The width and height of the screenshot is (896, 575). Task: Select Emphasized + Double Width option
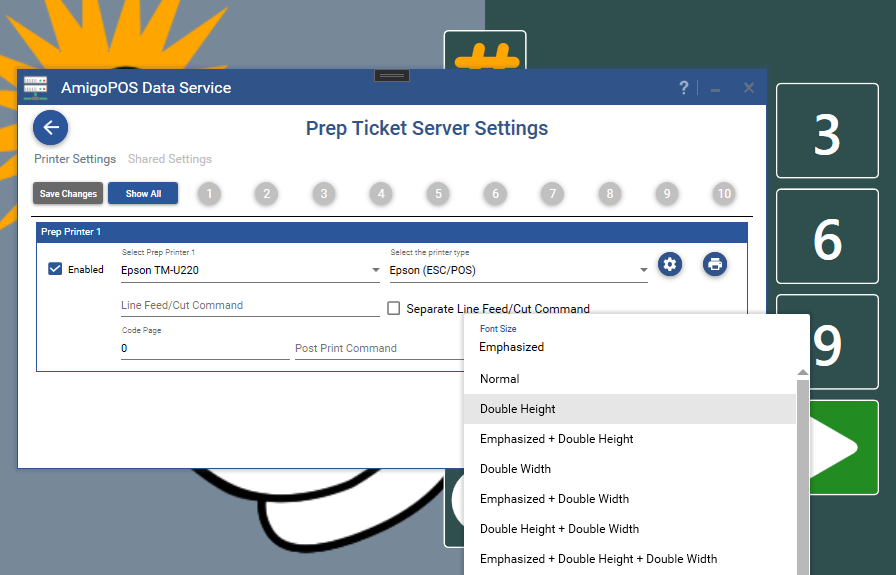click(x=554, y=499)
